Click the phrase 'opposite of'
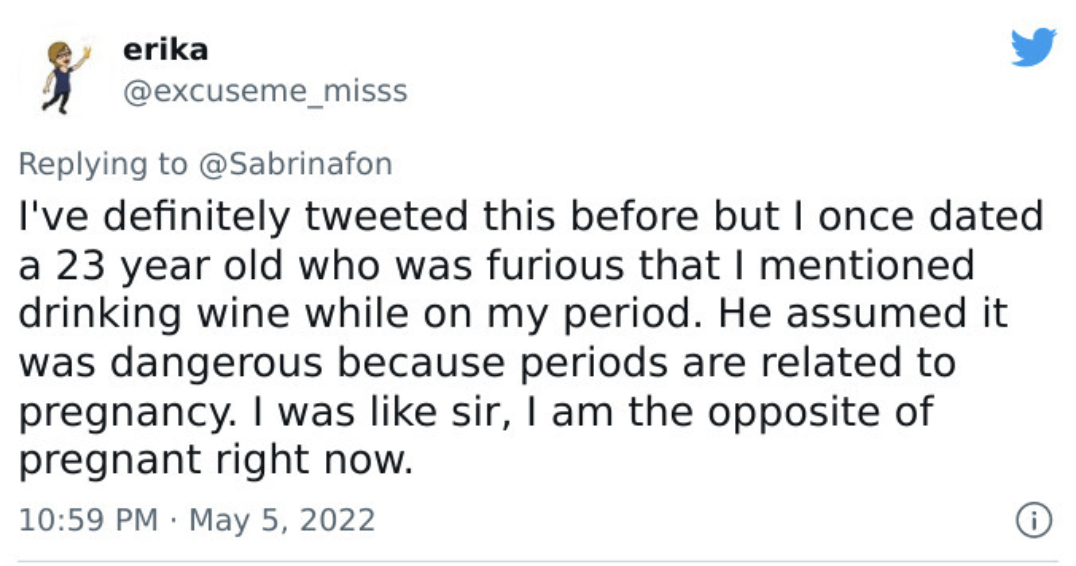This screenshot has width=1076, height=566. (820, 413)
